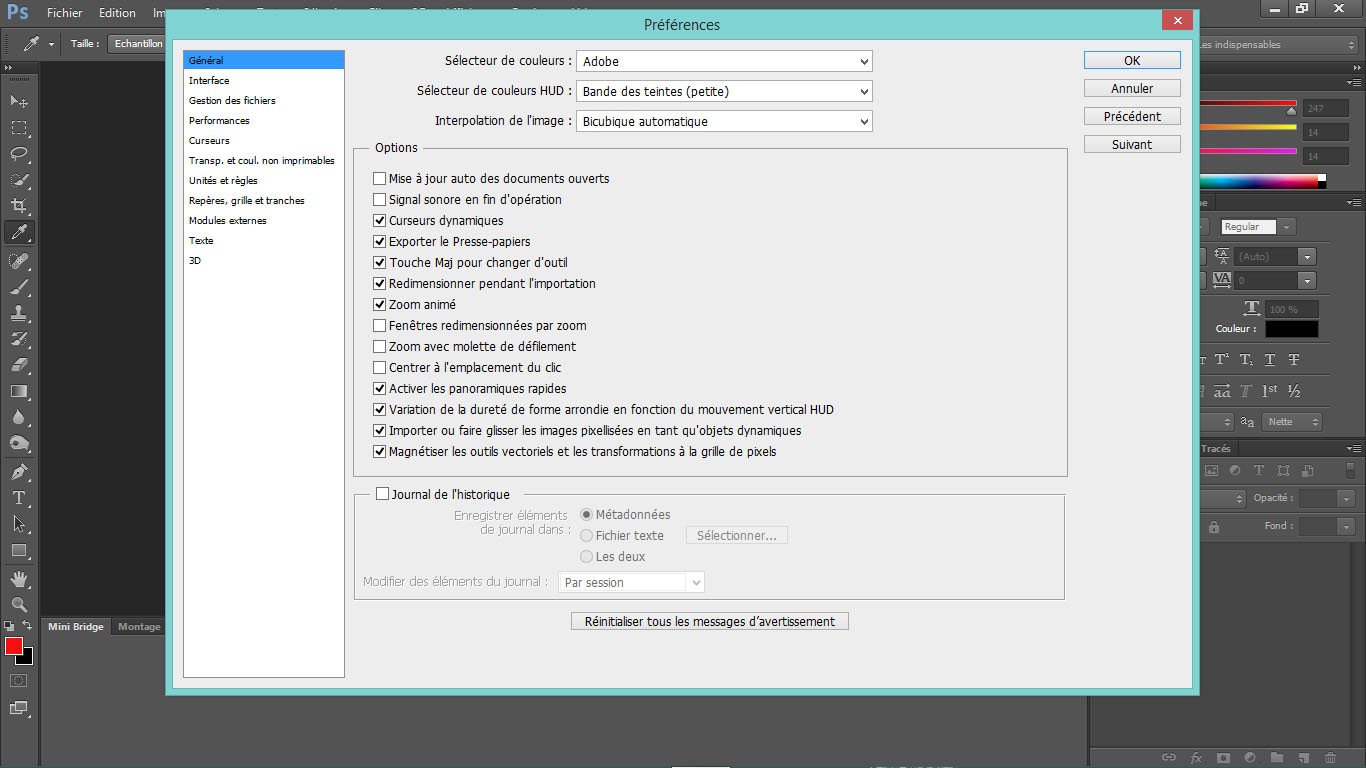This screenshot has height=768, width=1366.
Task: Click OK to confirm preferences
Action: [1132, 60]
